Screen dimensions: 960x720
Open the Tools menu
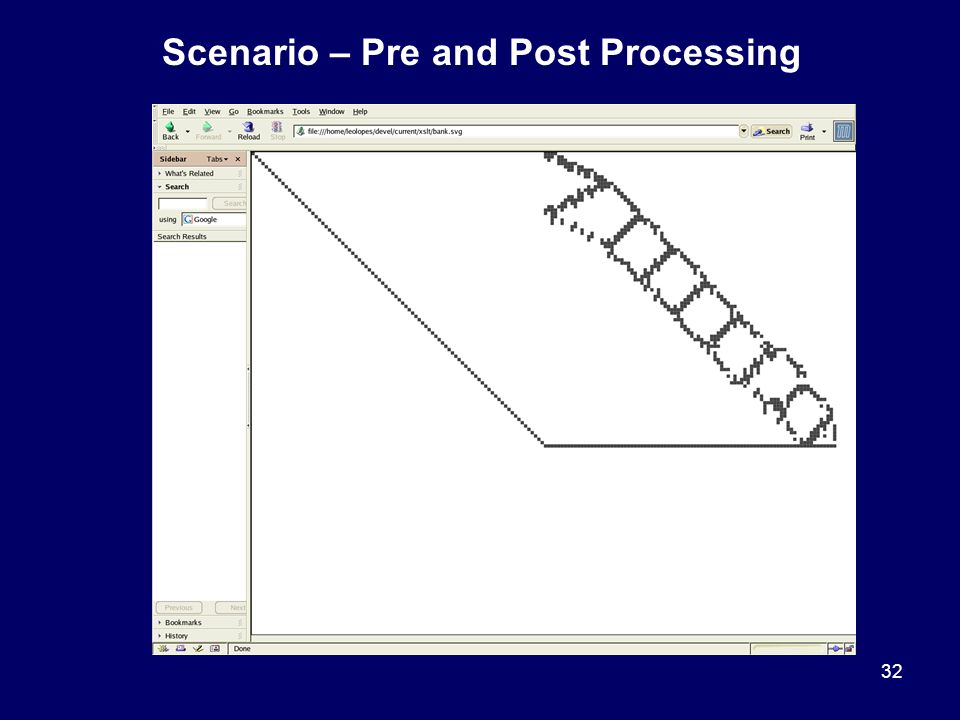coord(301,111)
